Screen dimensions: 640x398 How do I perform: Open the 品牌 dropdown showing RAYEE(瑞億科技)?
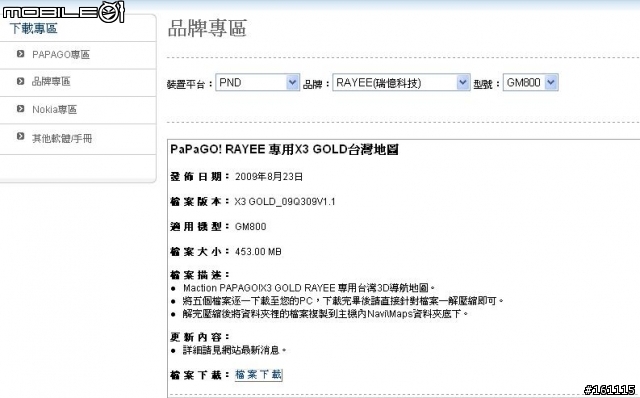401,83
